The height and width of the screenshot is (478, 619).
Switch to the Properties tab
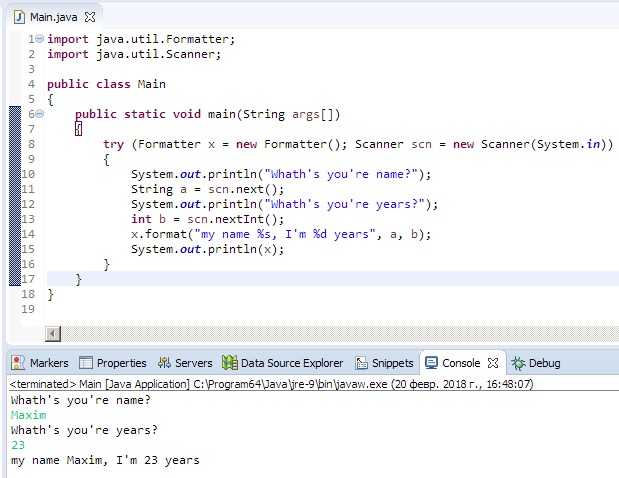113,363
